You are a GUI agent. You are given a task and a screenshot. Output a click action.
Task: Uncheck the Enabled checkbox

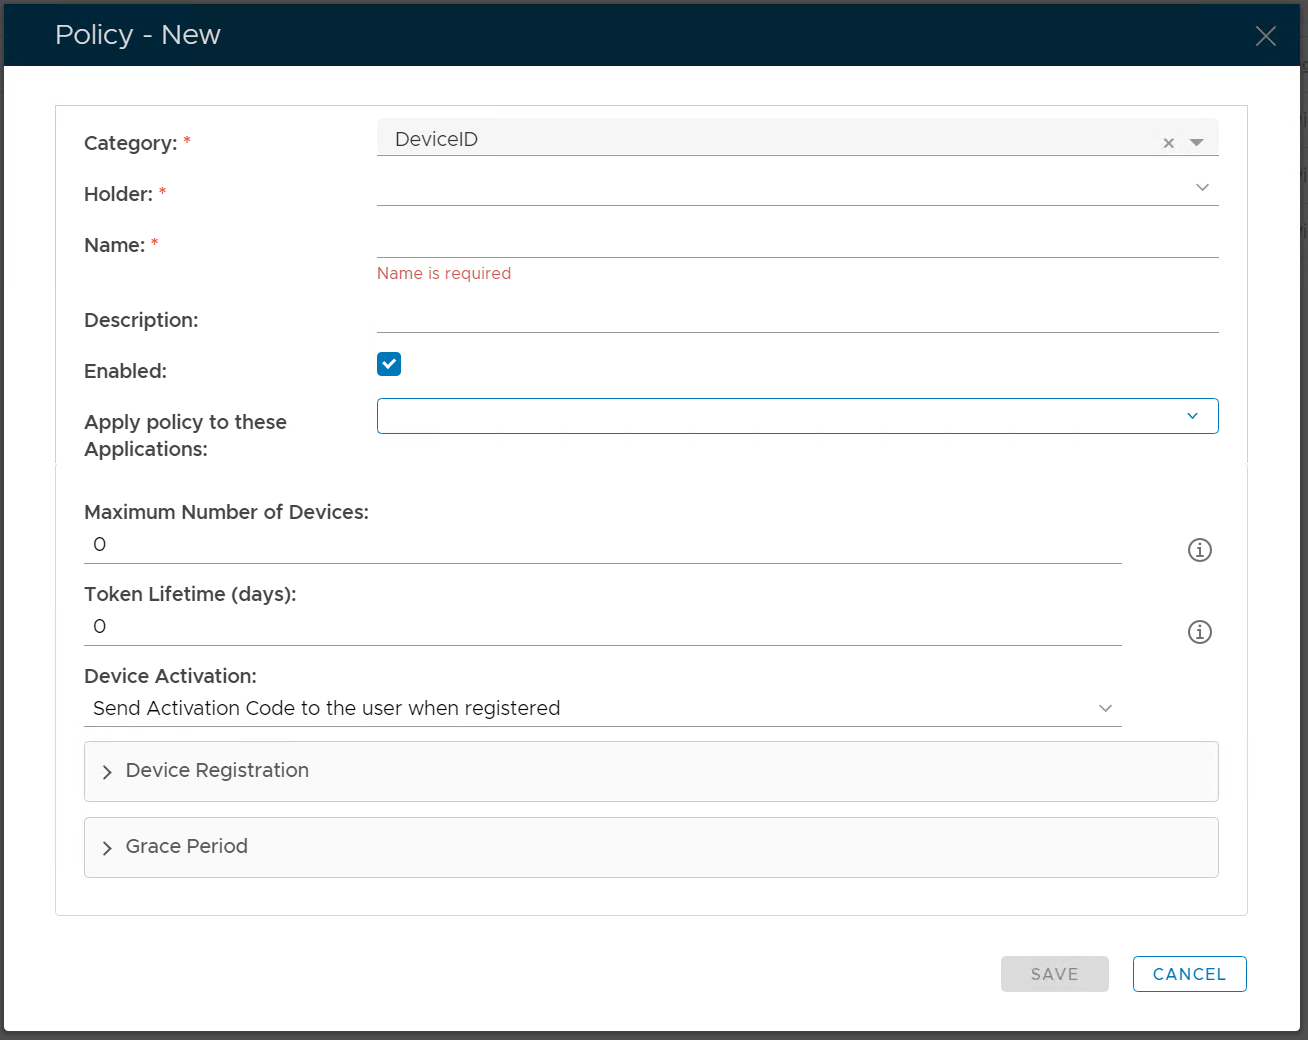389,364
